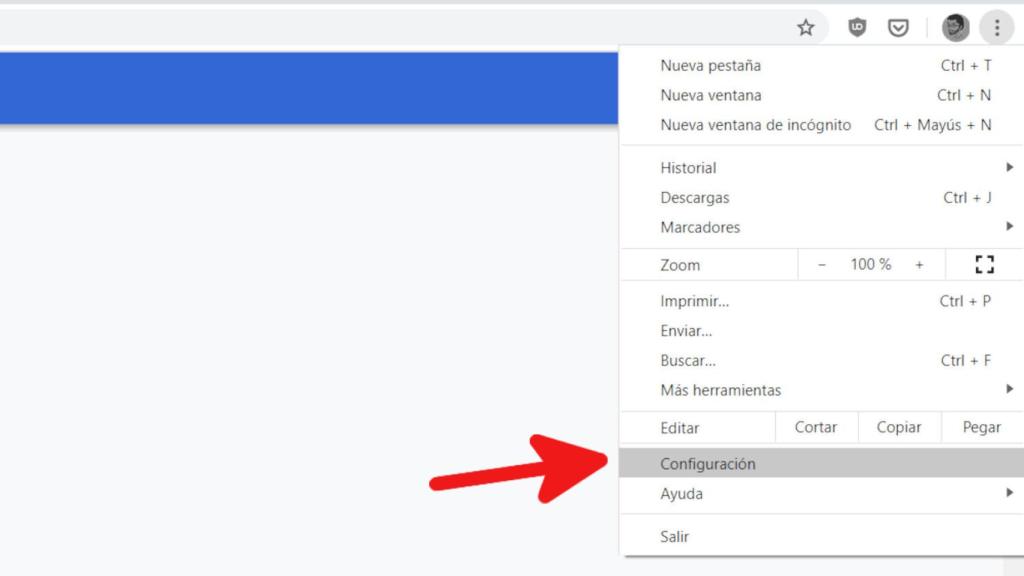Open the uBlock Origin extension
The width and height of the screenshot is (1024, 576).
(857, 27)
